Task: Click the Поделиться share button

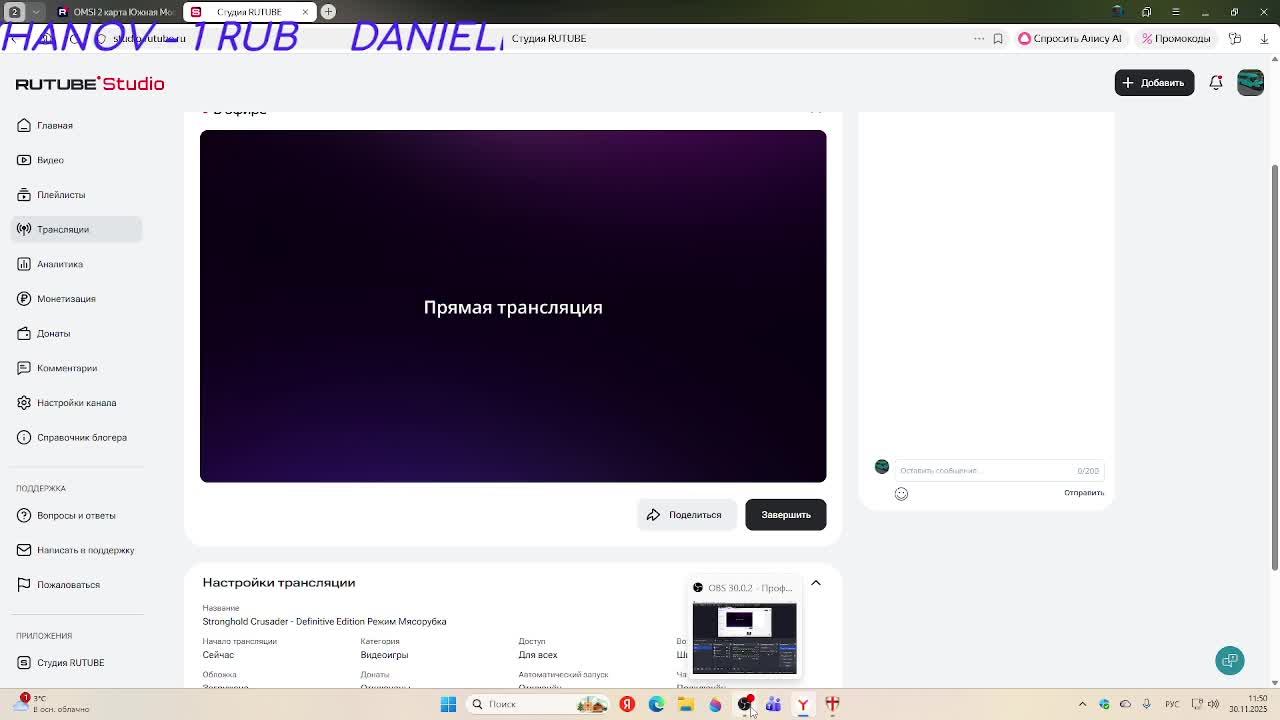Action: pyautogui.click(x=685, y=515)
